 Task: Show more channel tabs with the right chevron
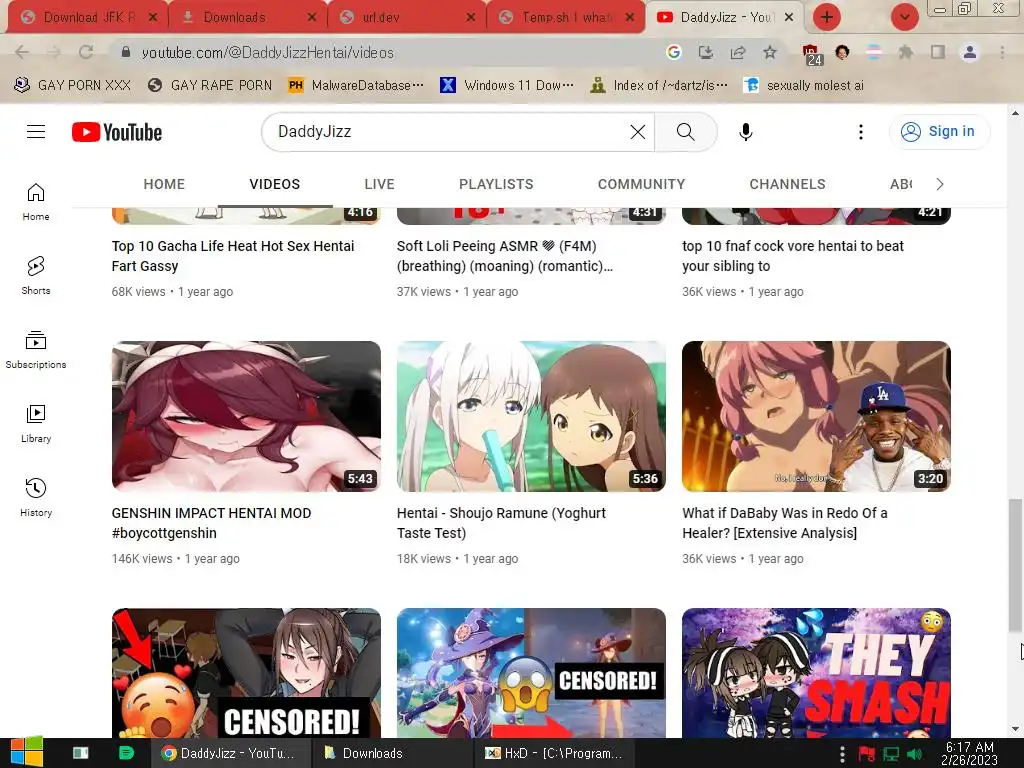click(940, 184)
